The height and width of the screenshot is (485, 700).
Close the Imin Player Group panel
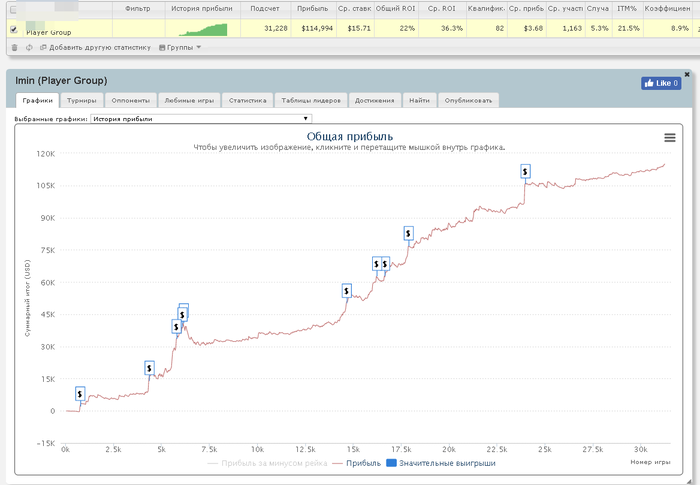687,74
